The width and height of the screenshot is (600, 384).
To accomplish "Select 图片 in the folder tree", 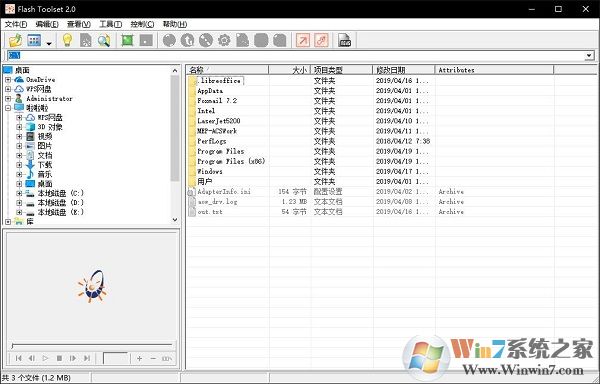I will point(44,146).
